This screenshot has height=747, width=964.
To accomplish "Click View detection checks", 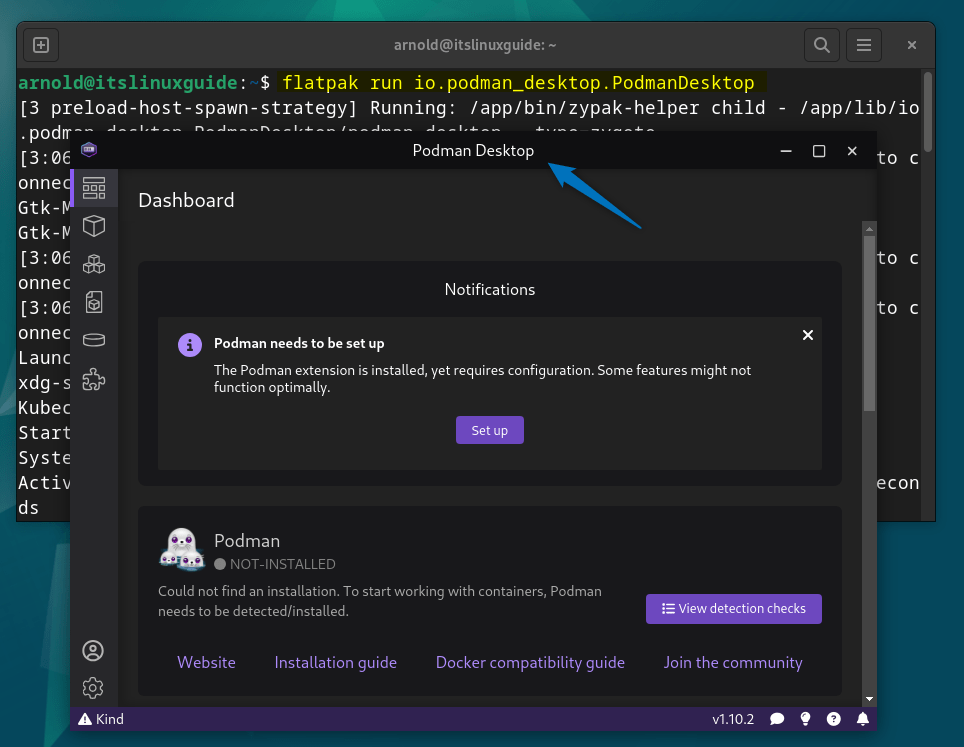I will click(x=733, y=608).
